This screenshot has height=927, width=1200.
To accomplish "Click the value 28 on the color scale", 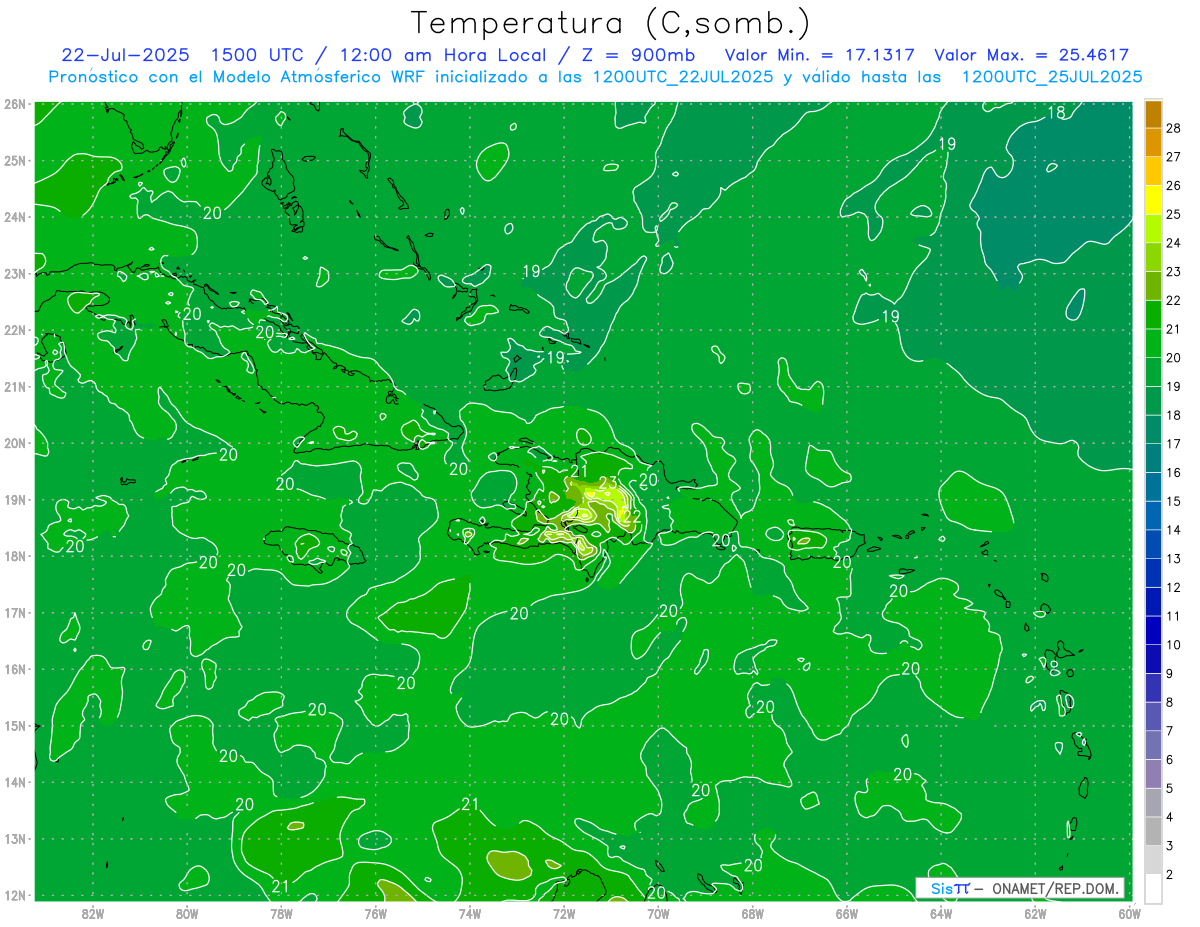I will coord(1174,128).
